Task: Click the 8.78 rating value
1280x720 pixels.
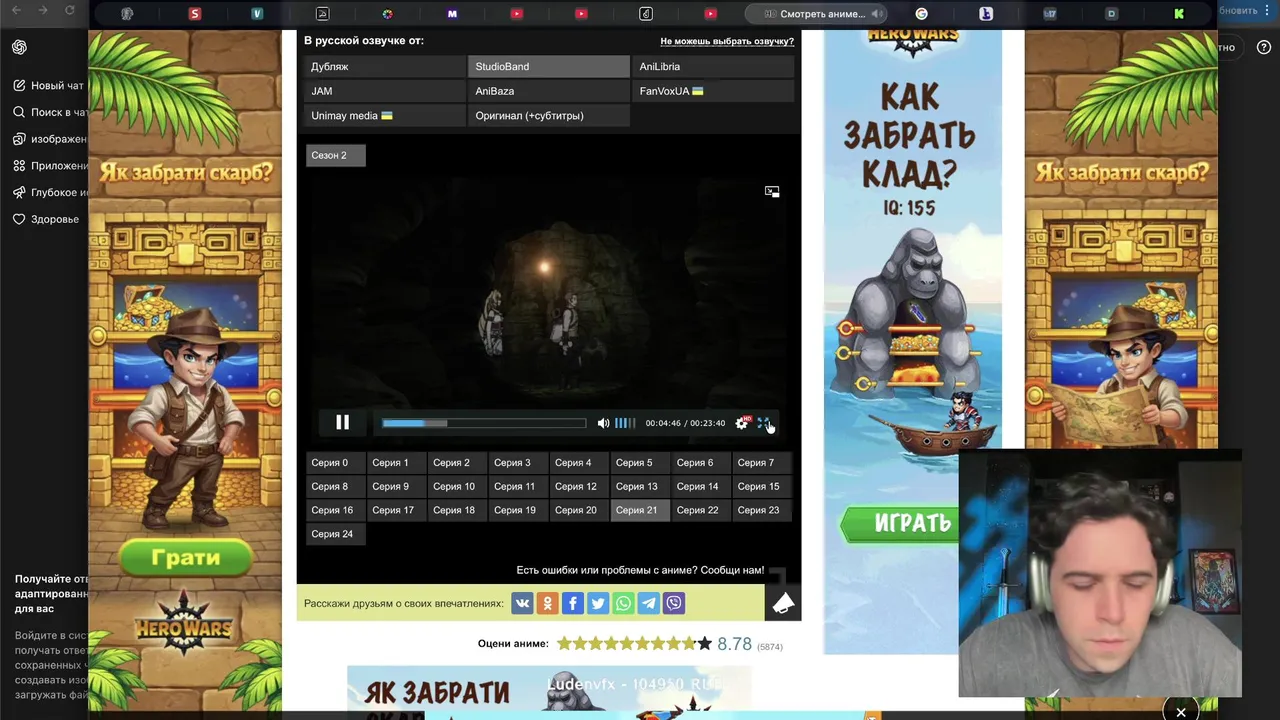Action: [734, 645]
